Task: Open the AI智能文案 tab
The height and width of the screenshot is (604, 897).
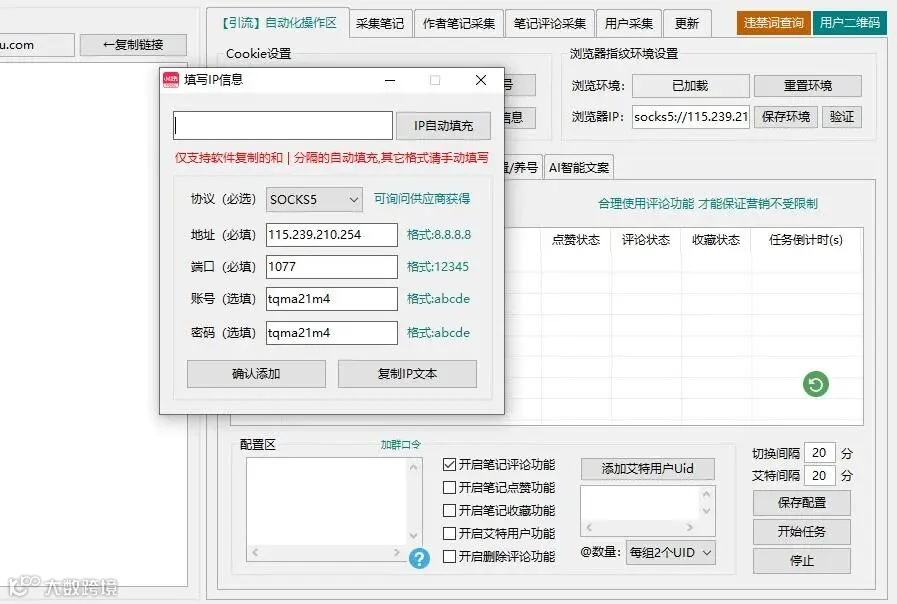Action: click(x=579, y=168)
